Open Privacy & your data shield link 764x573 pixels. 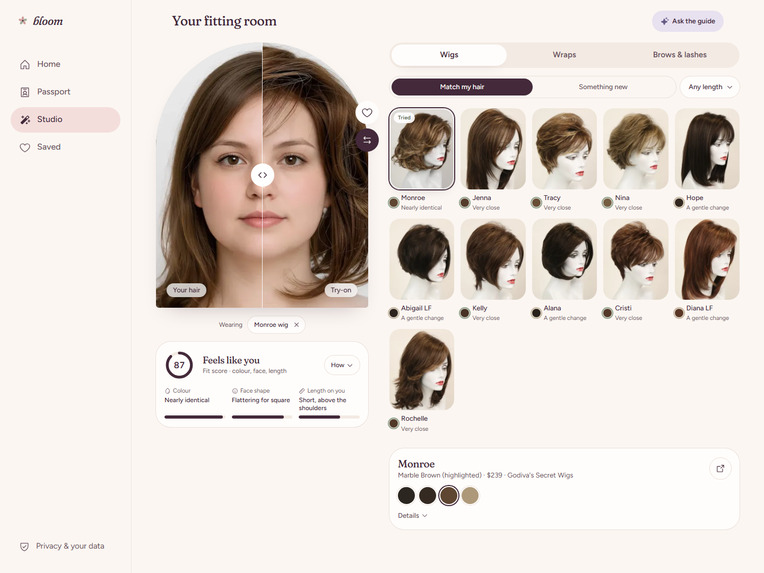coord(62,546)
